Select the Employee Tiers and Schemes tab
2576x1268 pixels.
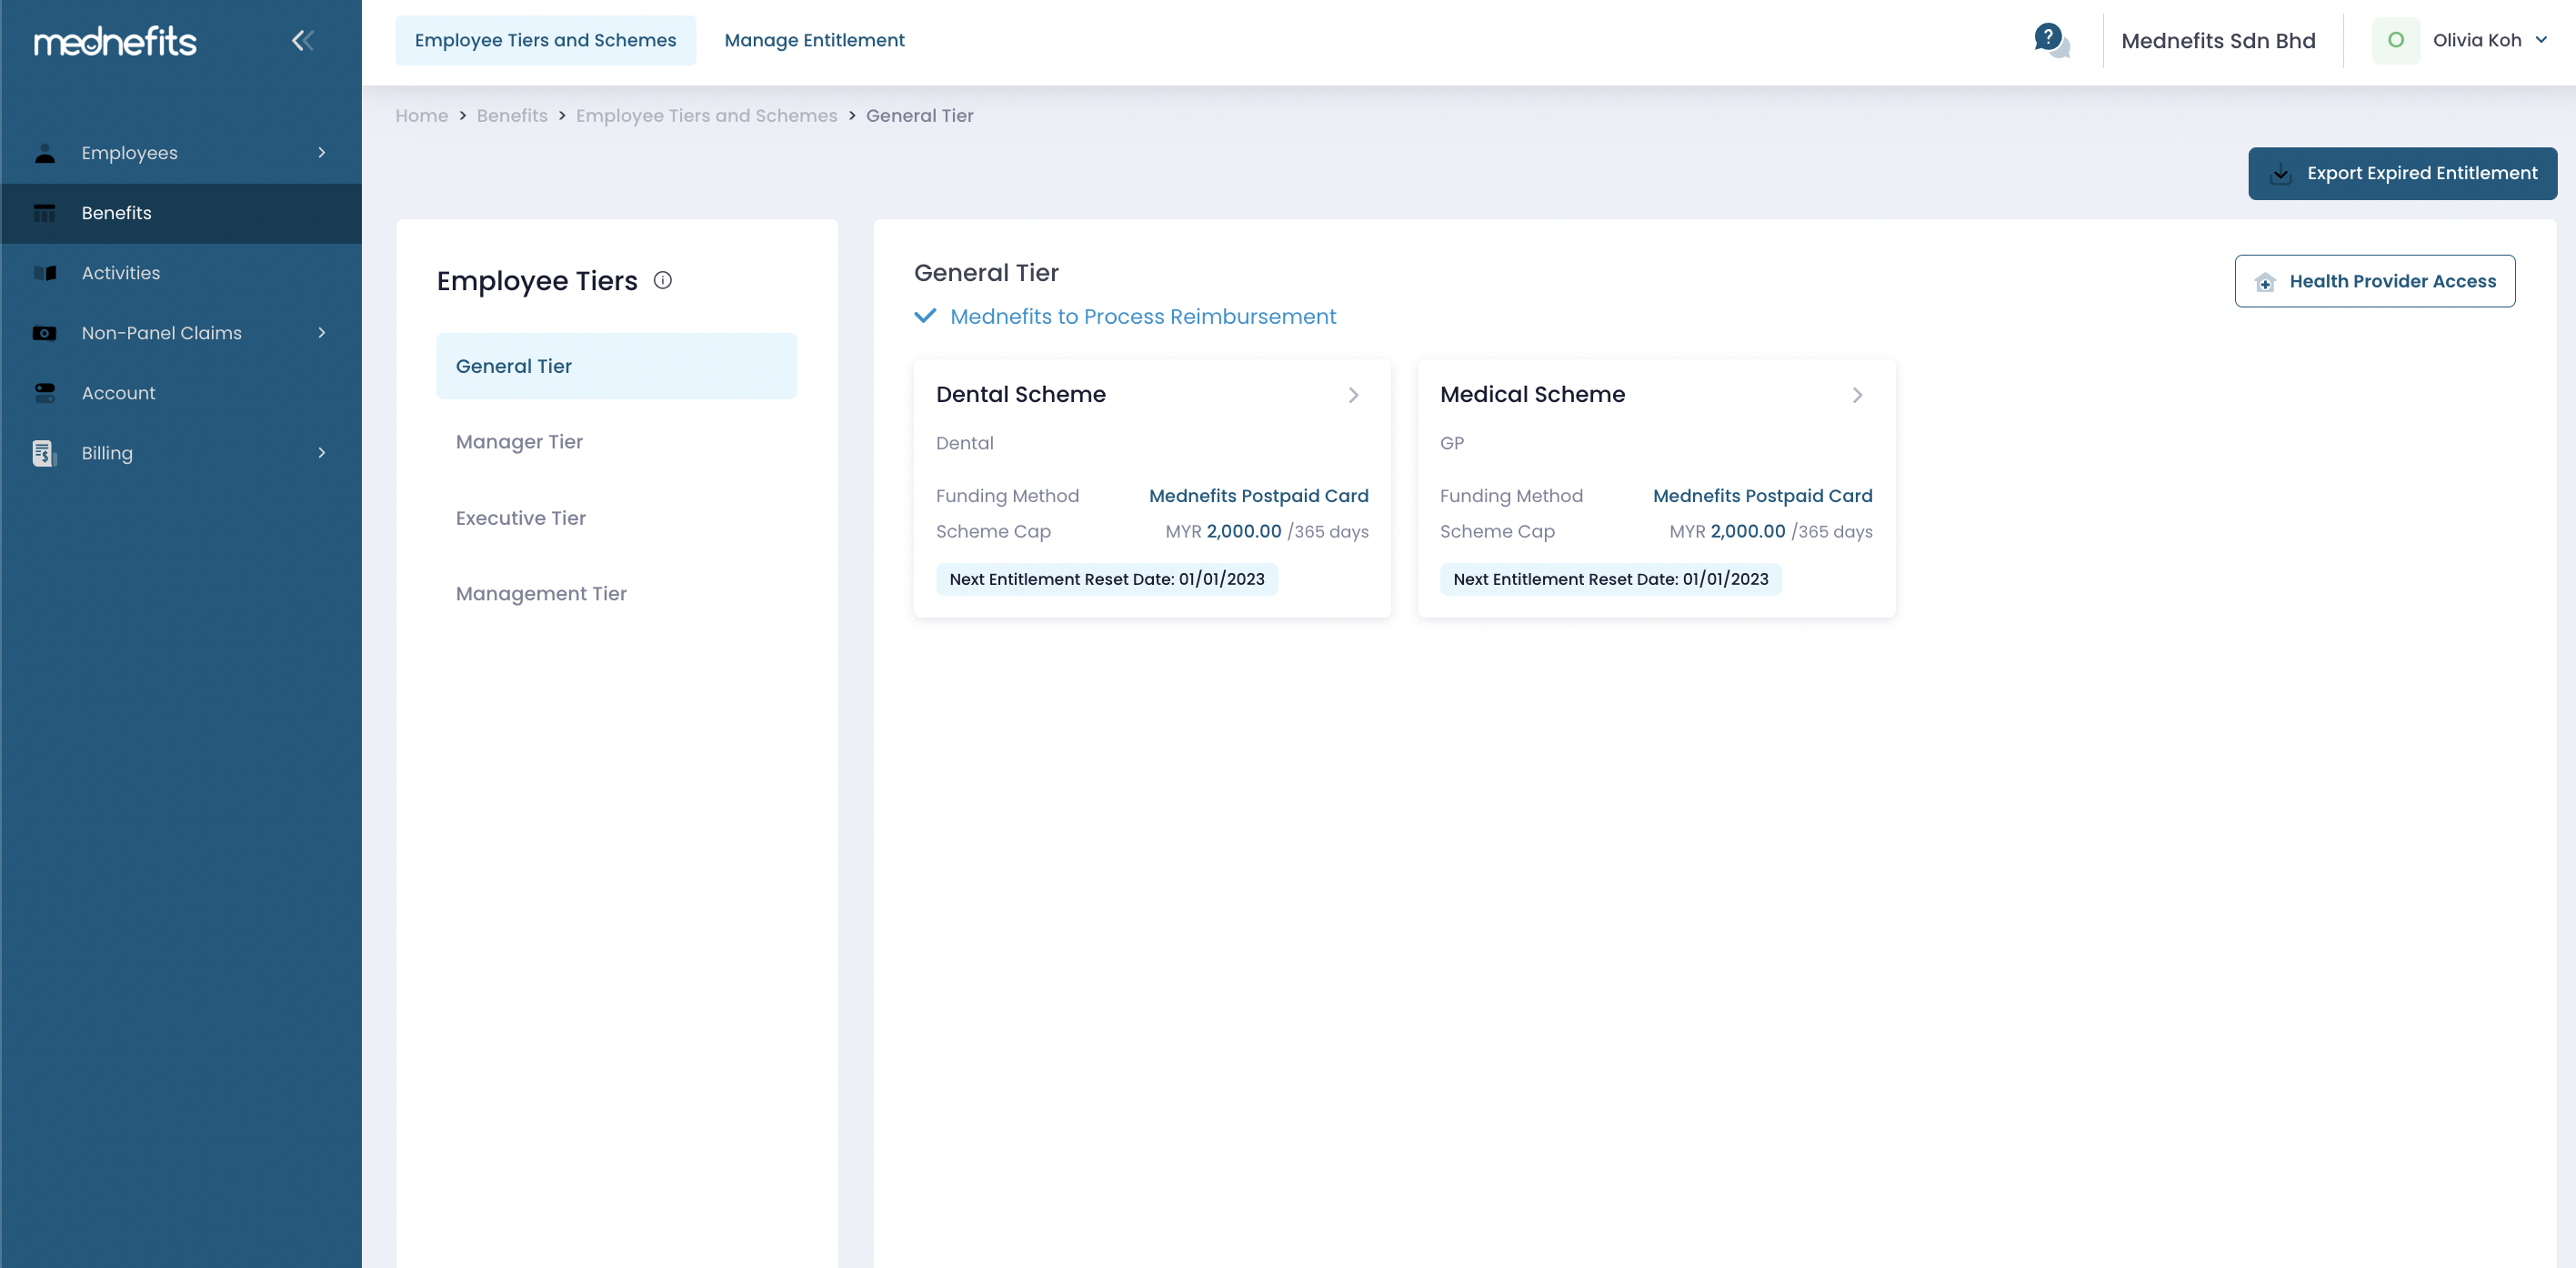545,40
